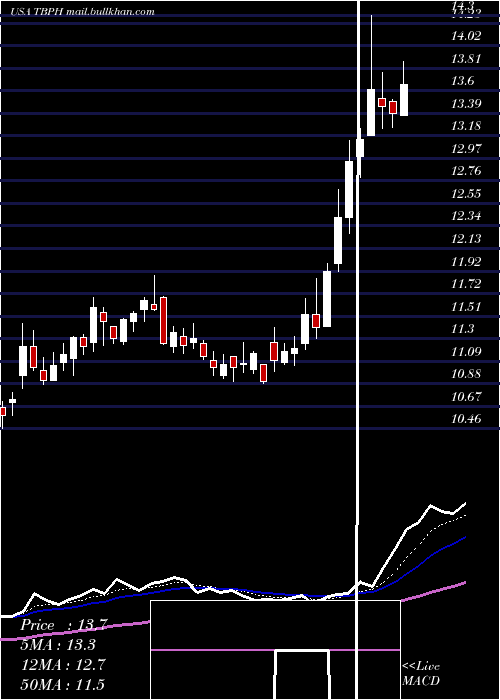Click the 12.97 price axis label
Image resolution: width=500 pixels, height=700 pixels.
[466, 149]
